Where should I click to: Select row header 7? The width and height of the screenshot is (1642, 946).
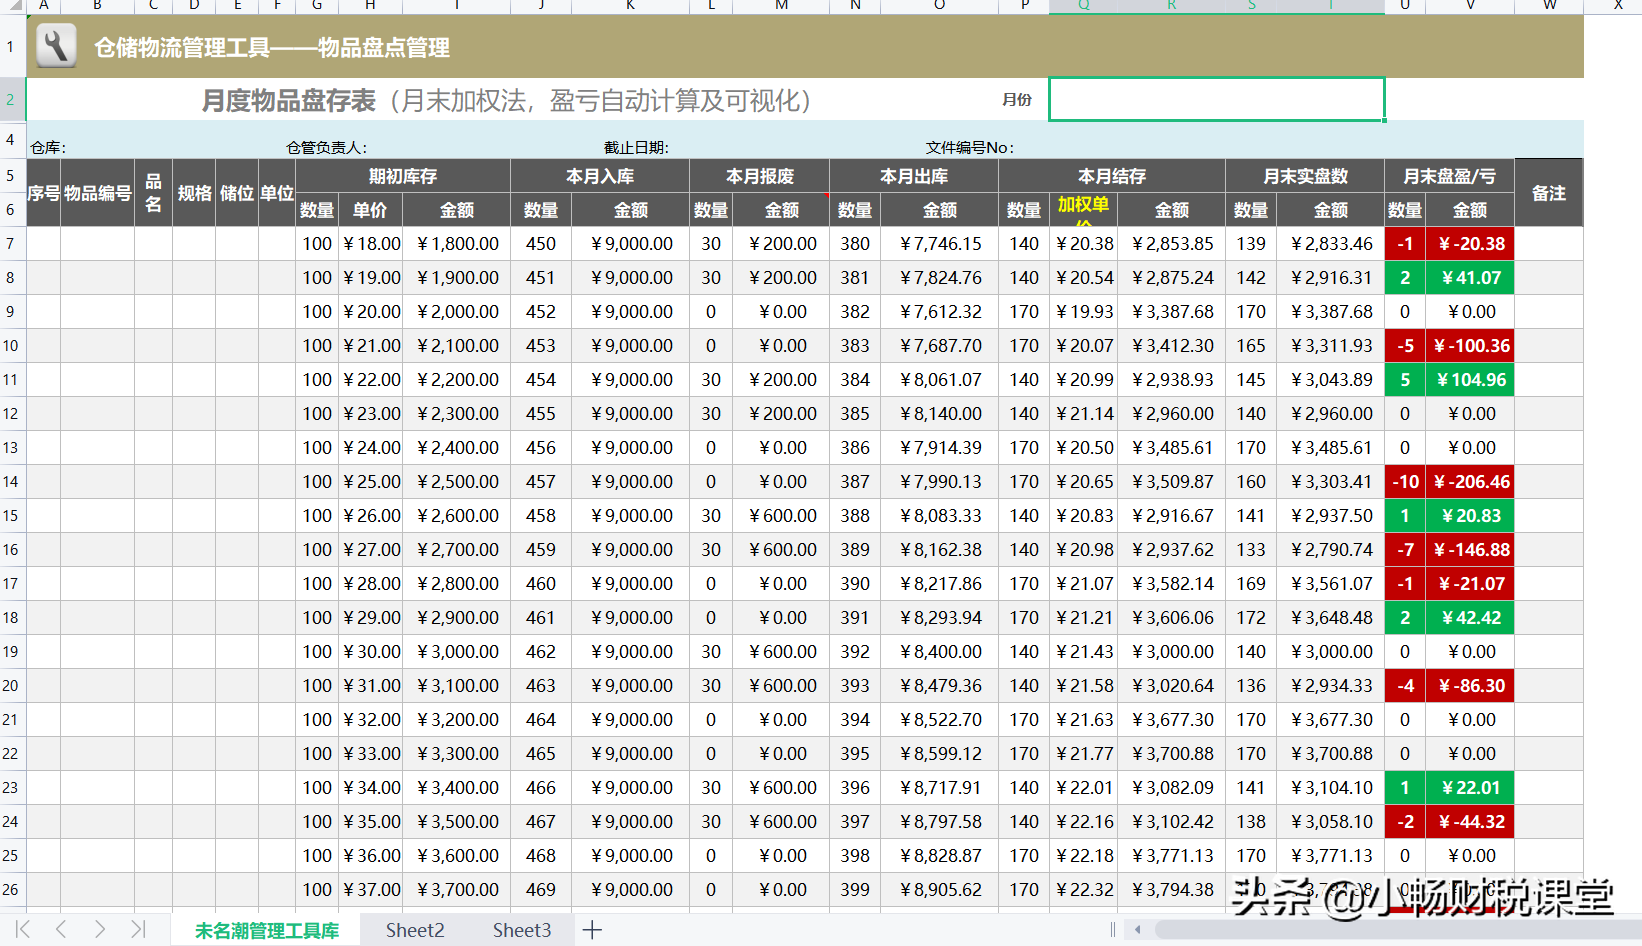(11, 243)
